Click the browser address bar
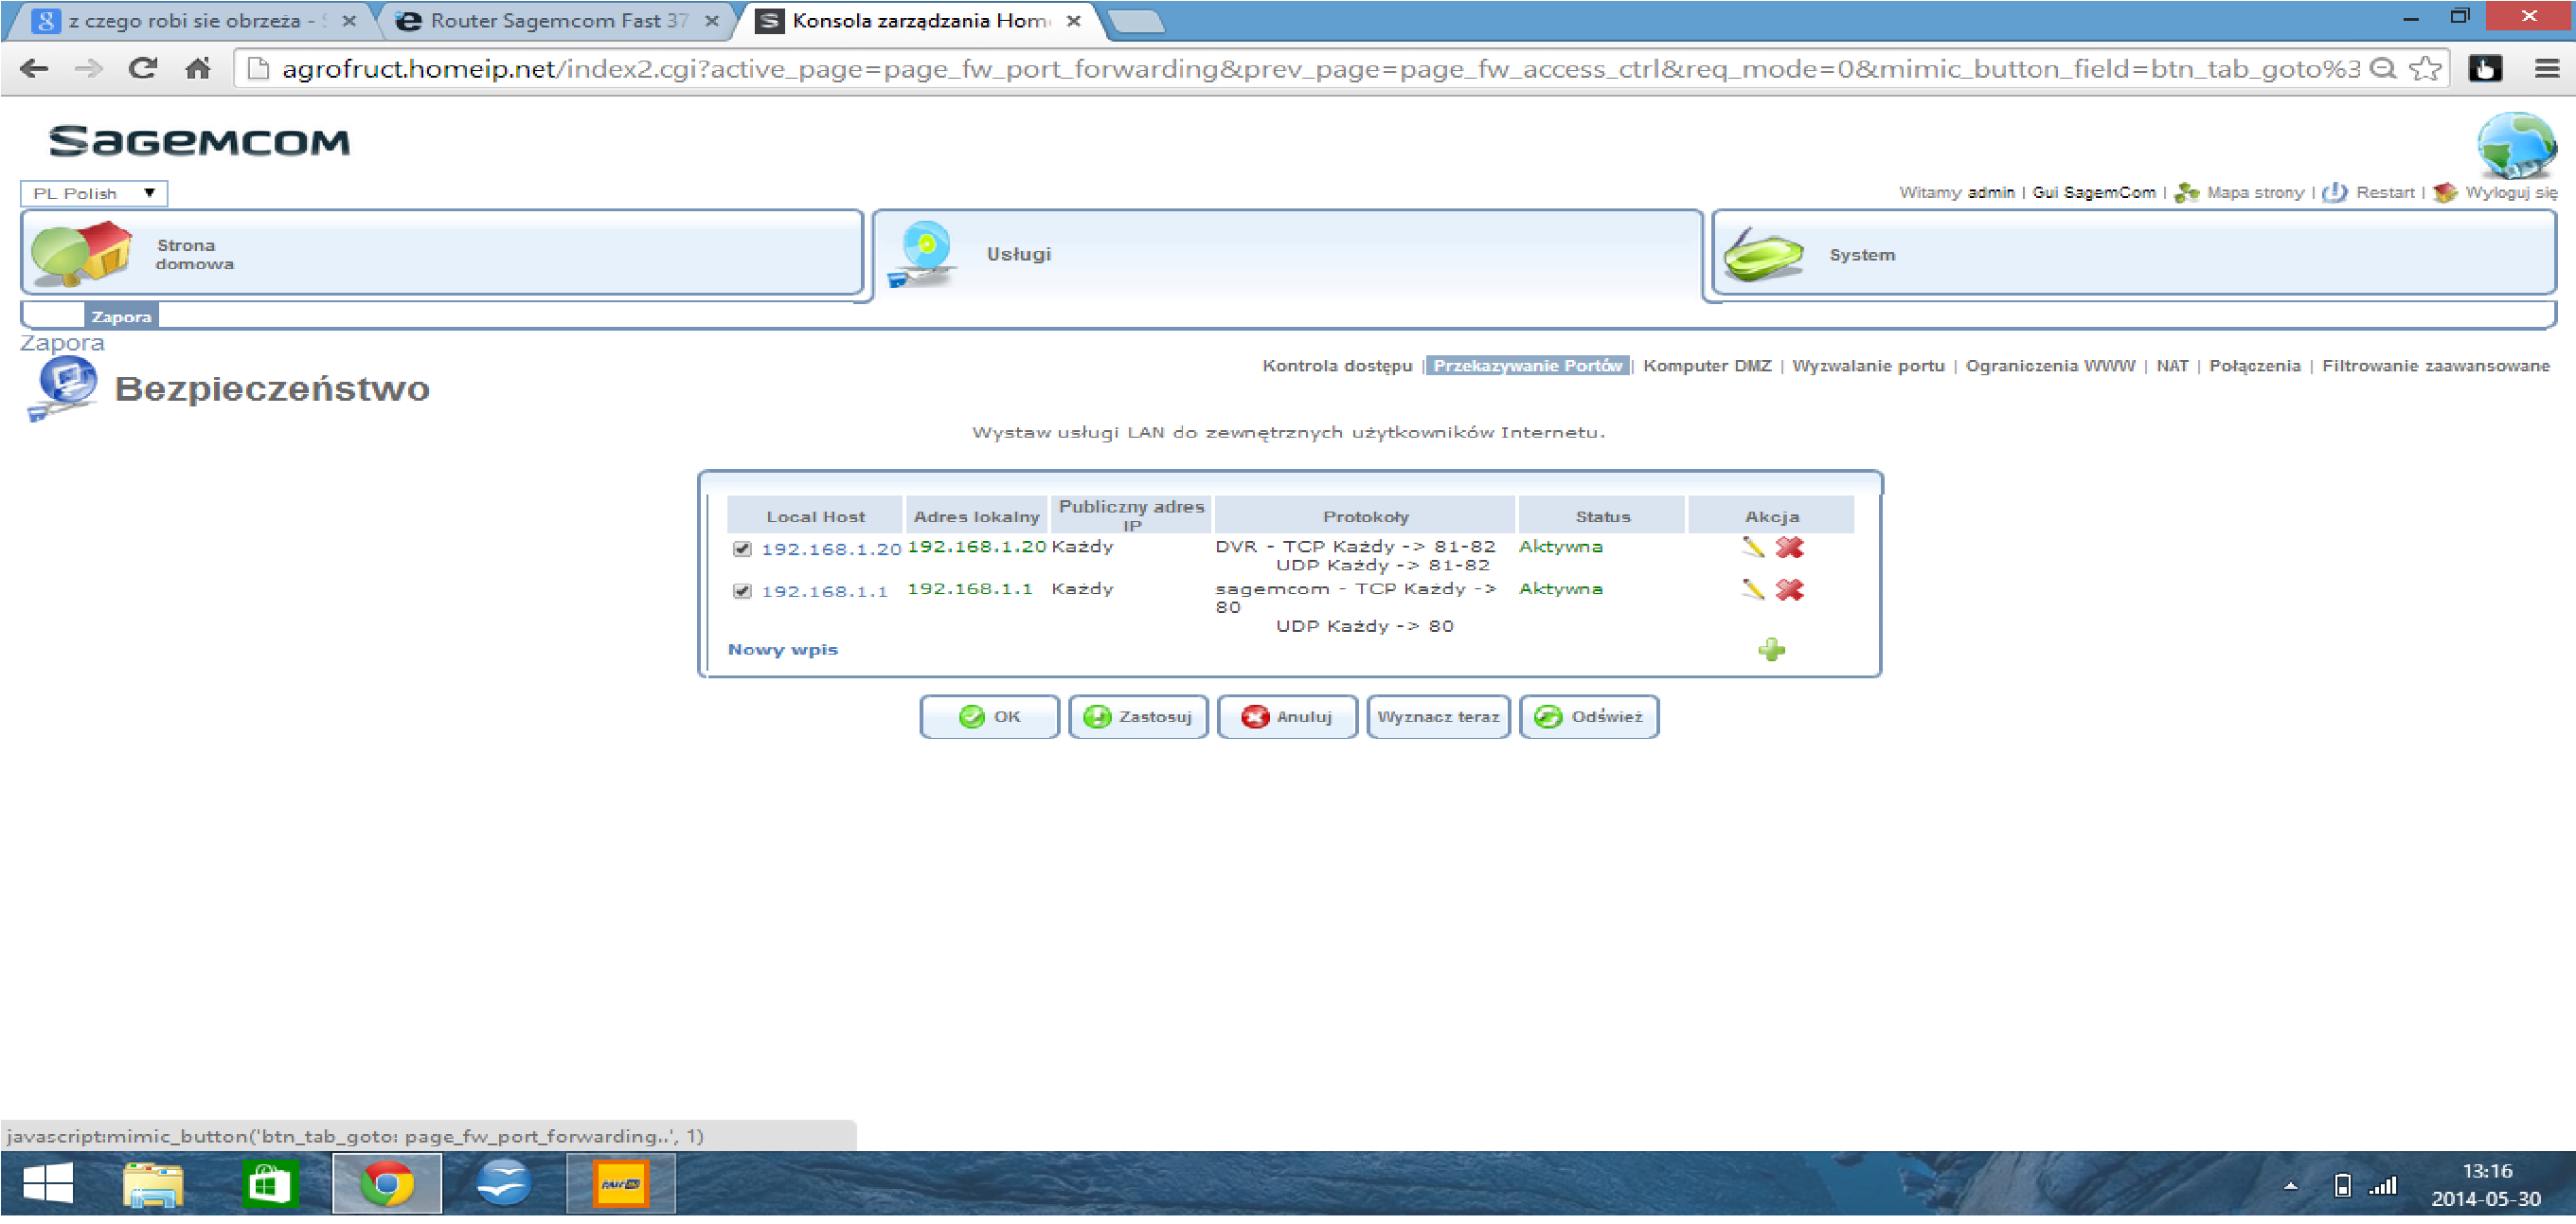The image size is (2576, 1224). [1200, 68]
